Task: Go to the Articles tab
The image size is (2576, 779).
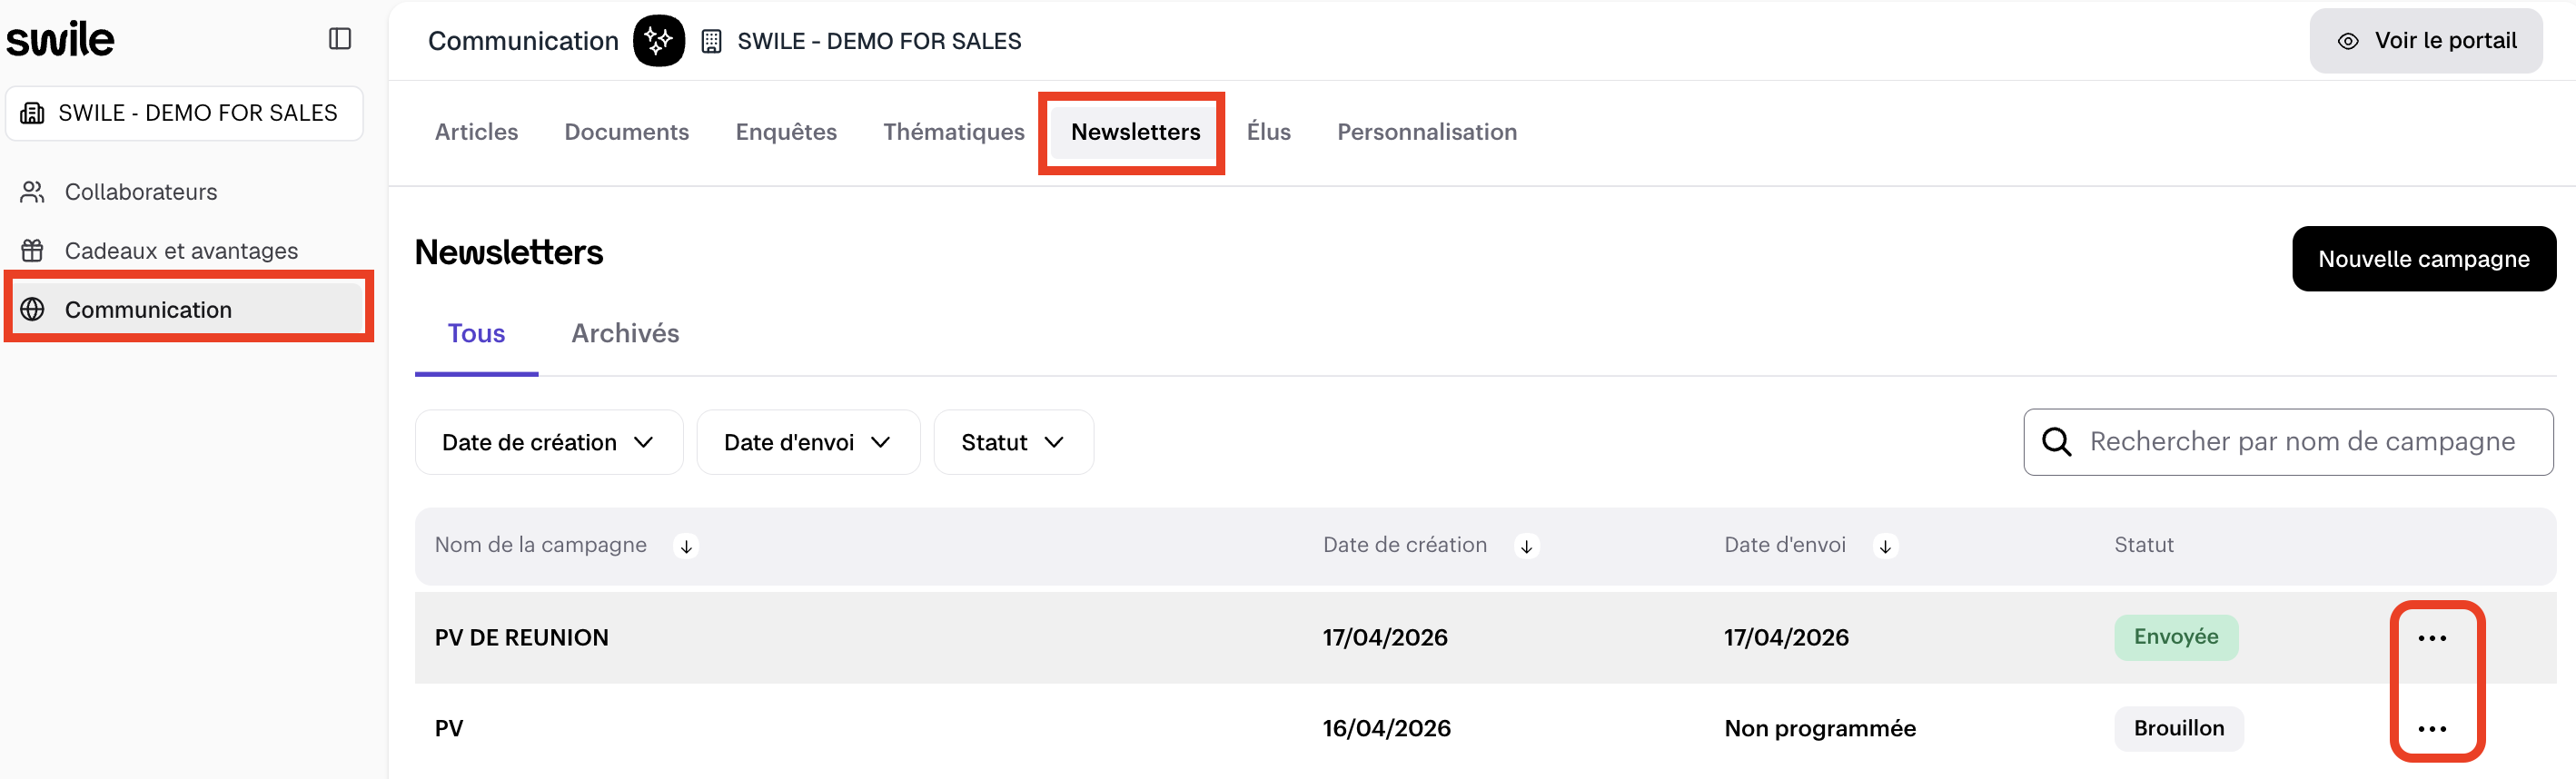Action: click(x=476, y=132)
